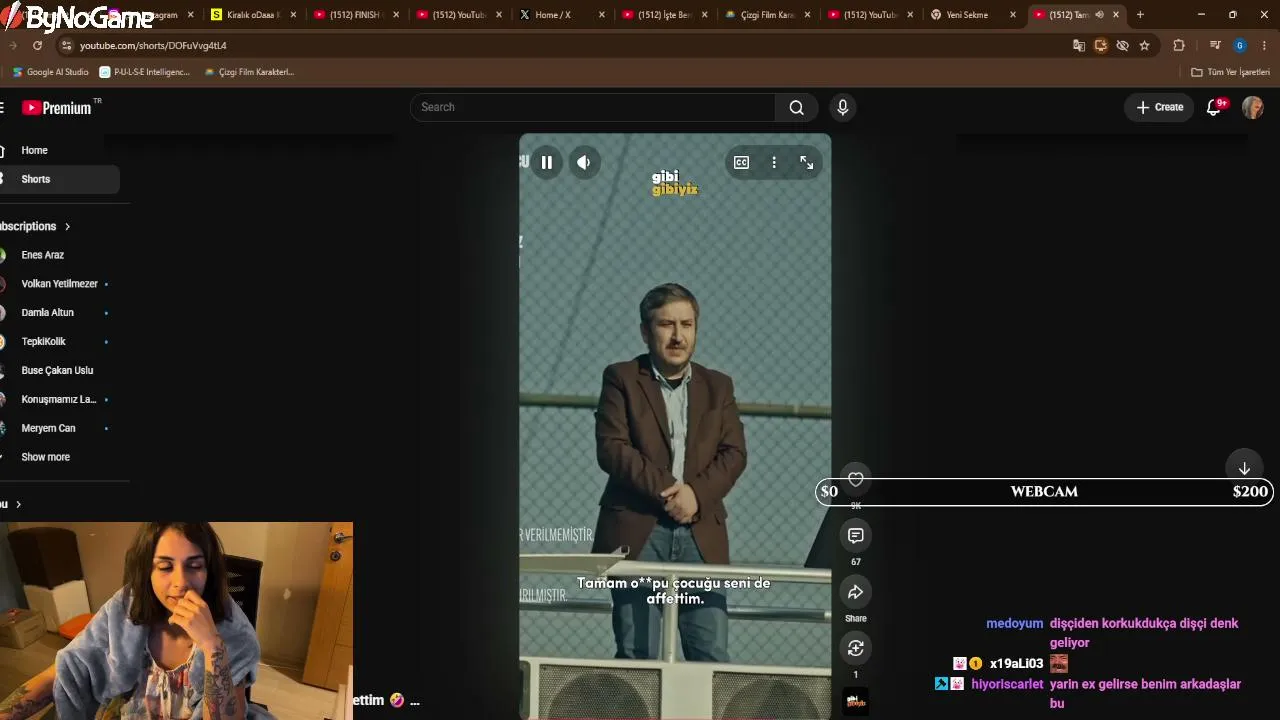Enter fullscreen mode for the Short

pyautogui.click(x=807, y=162)
